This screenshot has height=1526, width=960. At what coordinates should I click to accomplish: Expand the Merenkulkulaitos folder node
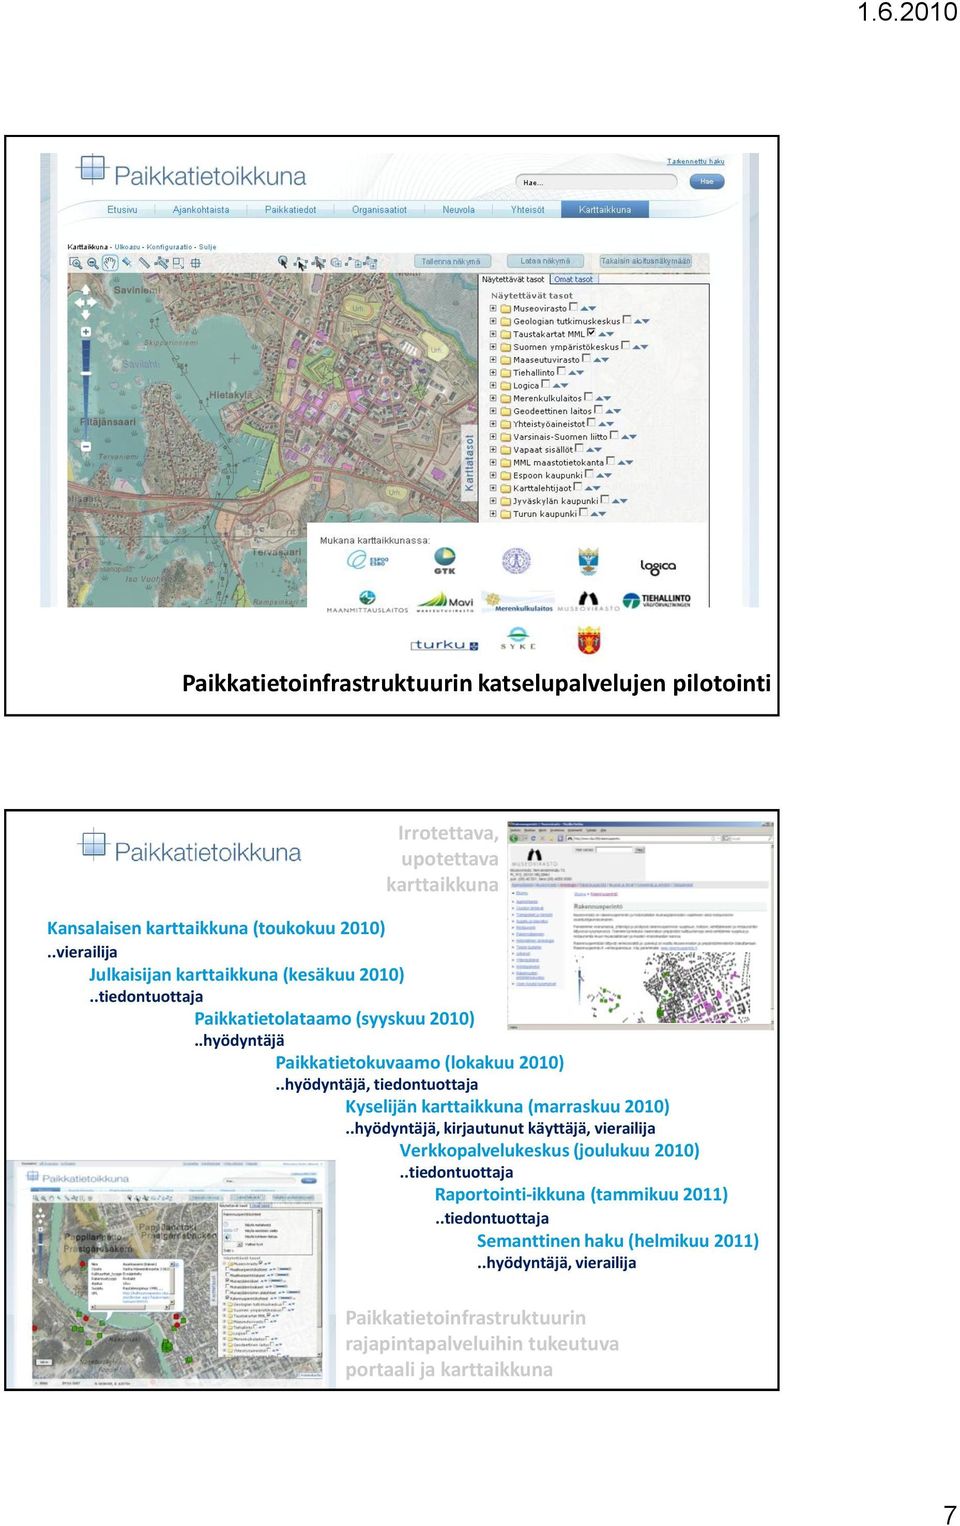(493, 398)
